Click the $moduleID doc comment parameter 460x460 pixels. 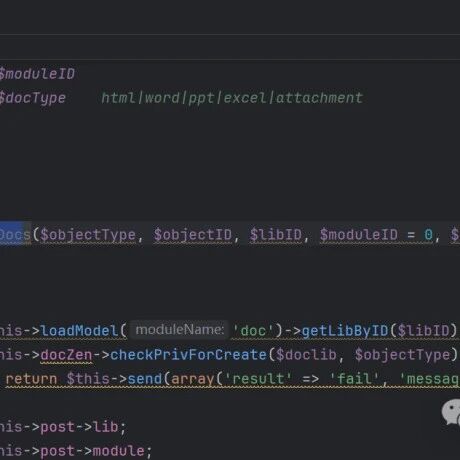pos(37,74)
